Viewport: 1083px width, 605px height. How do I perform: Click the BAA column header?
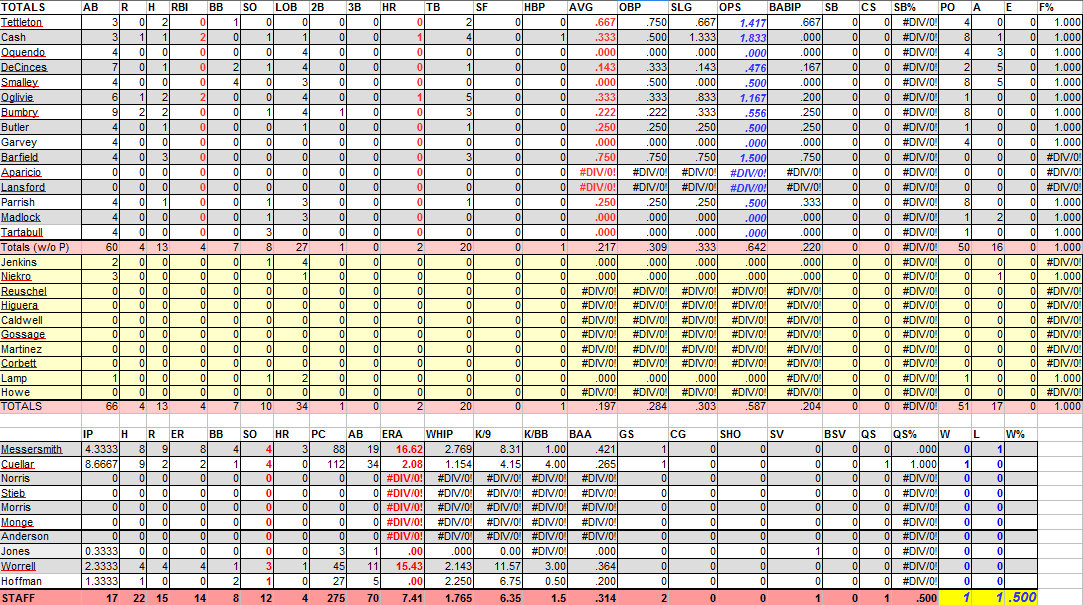tap(593, 434)
